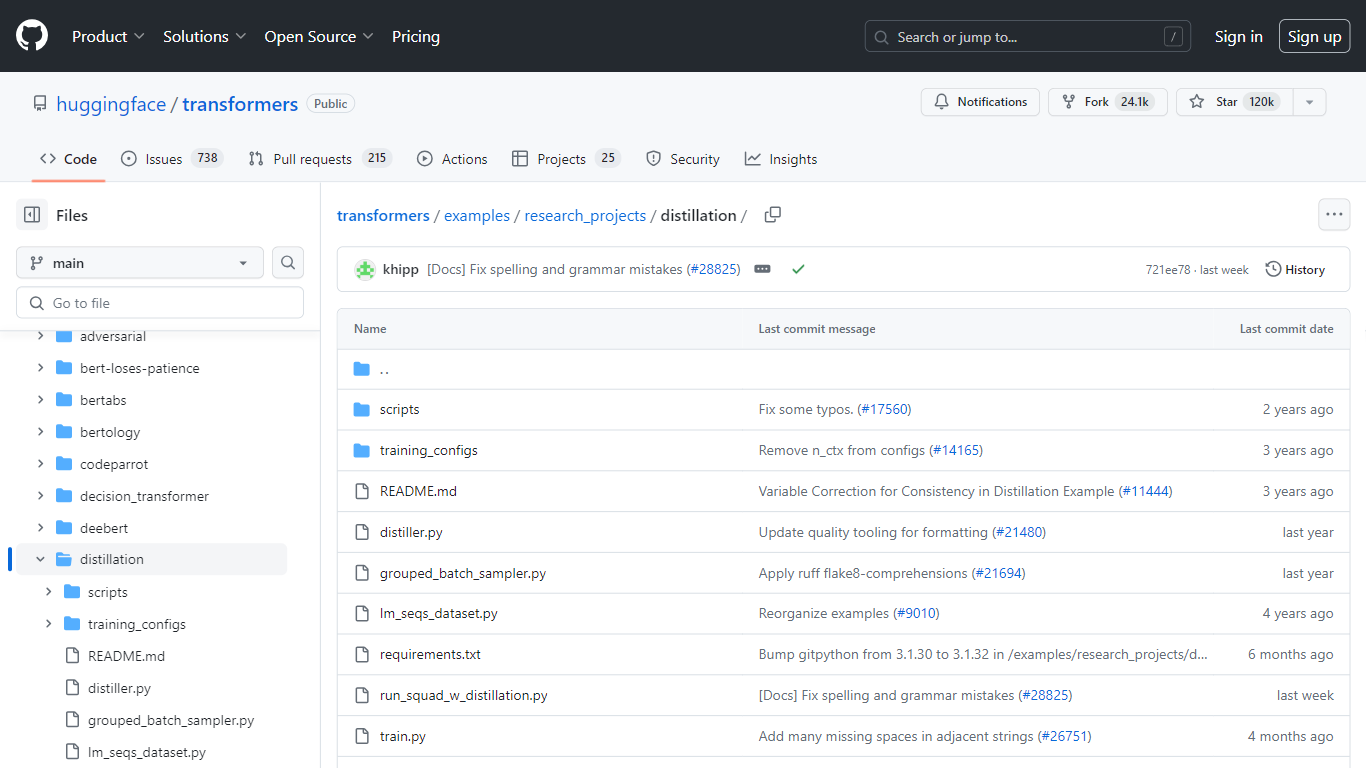
Task: Focus the Go to file input
Action: click(160, 303)
